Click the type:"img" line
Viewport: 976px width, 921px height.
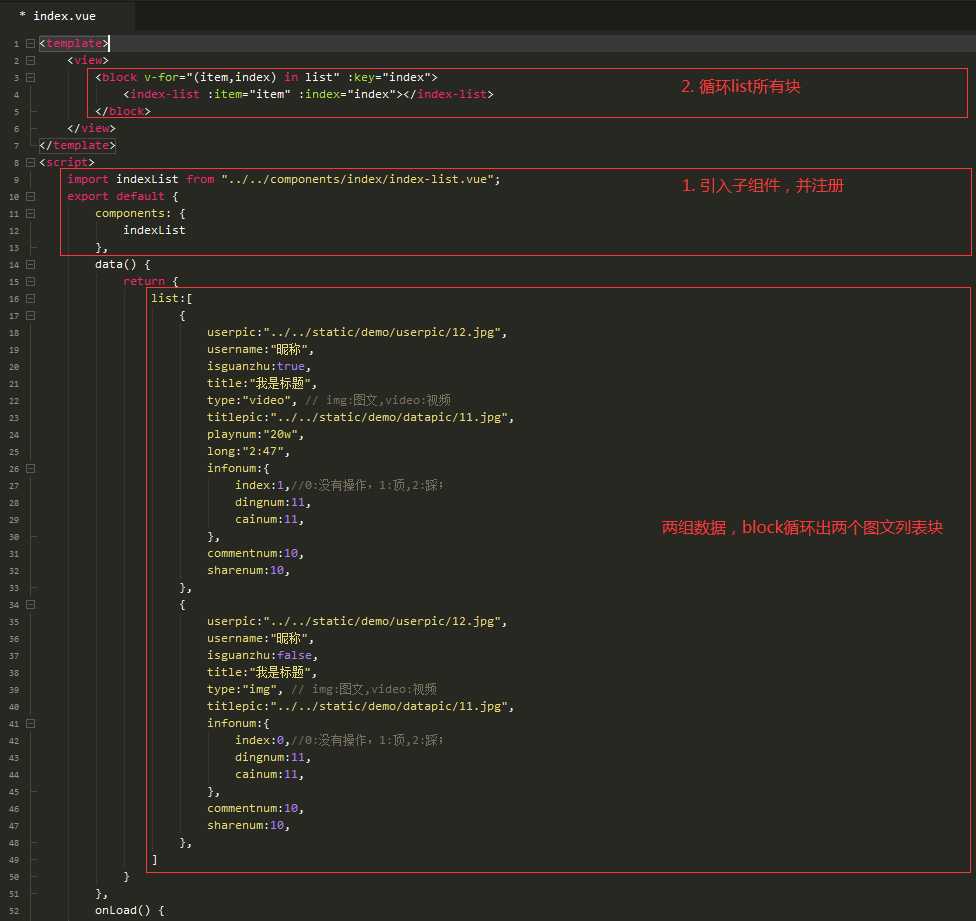pyautogui.click(x=245, y=690)
